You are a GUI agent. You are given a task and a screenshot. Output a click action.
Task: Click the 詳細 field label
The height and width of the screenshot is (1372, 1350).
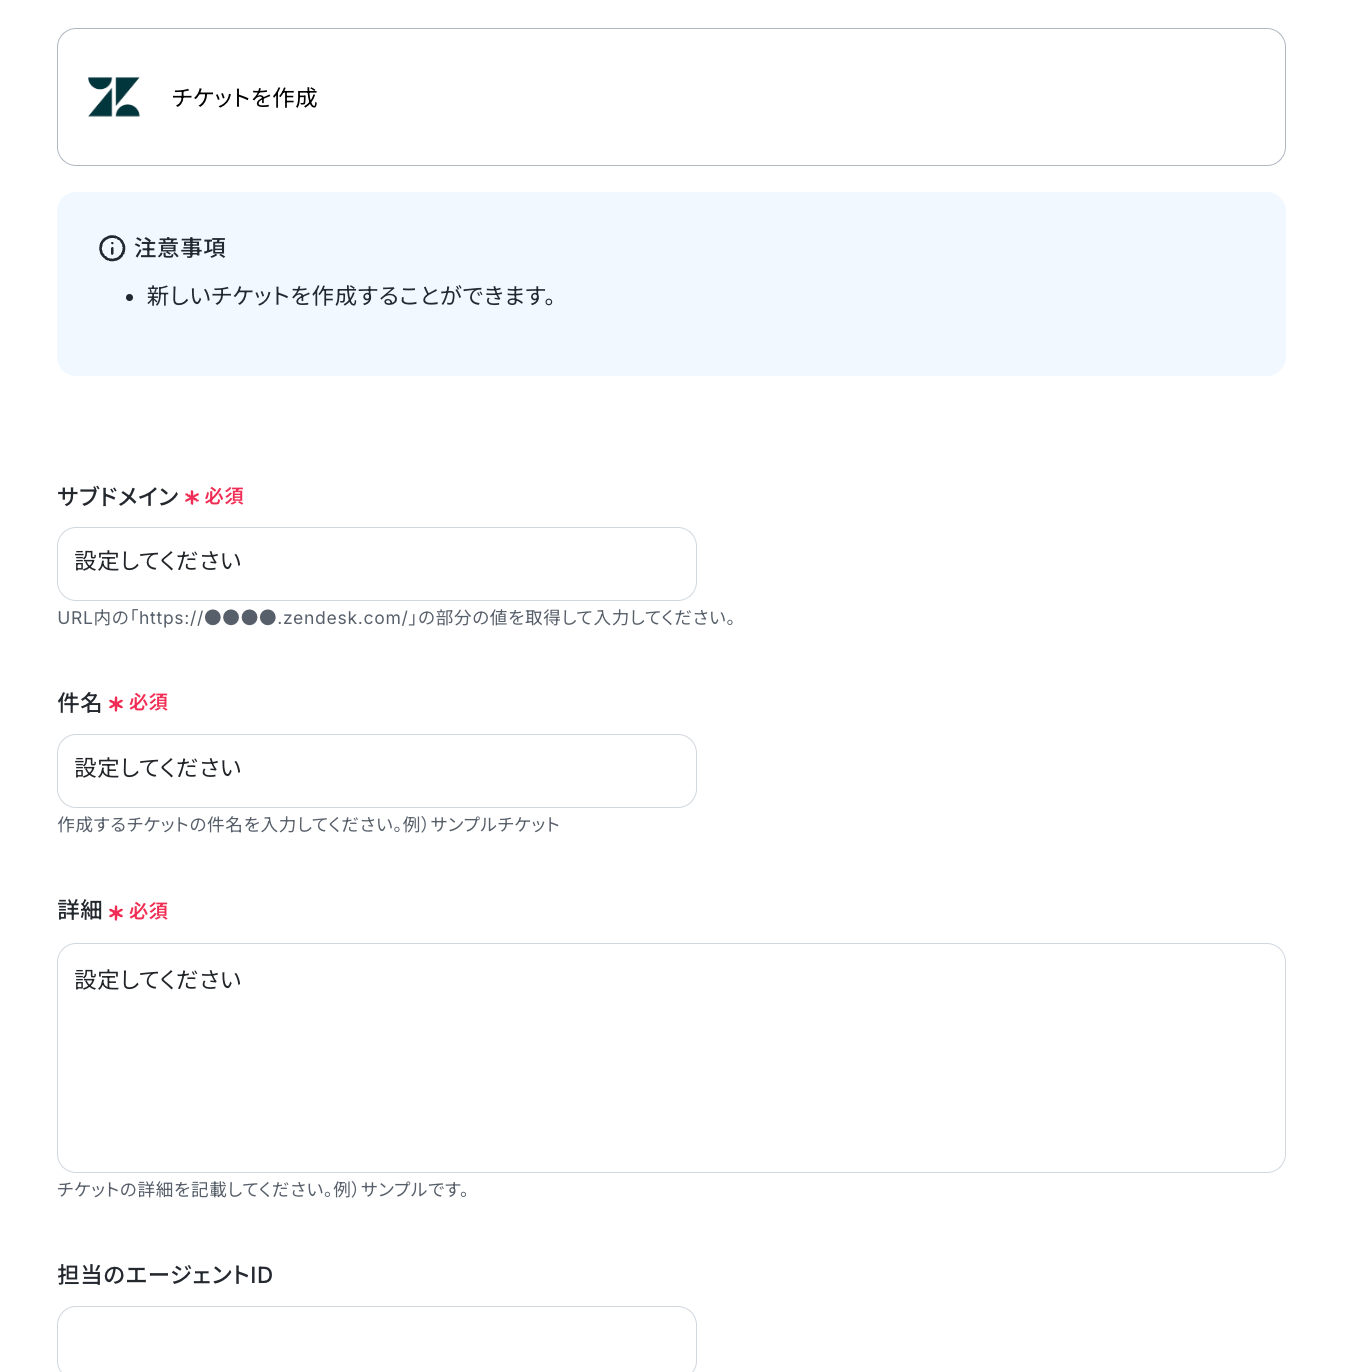[80, 910]
